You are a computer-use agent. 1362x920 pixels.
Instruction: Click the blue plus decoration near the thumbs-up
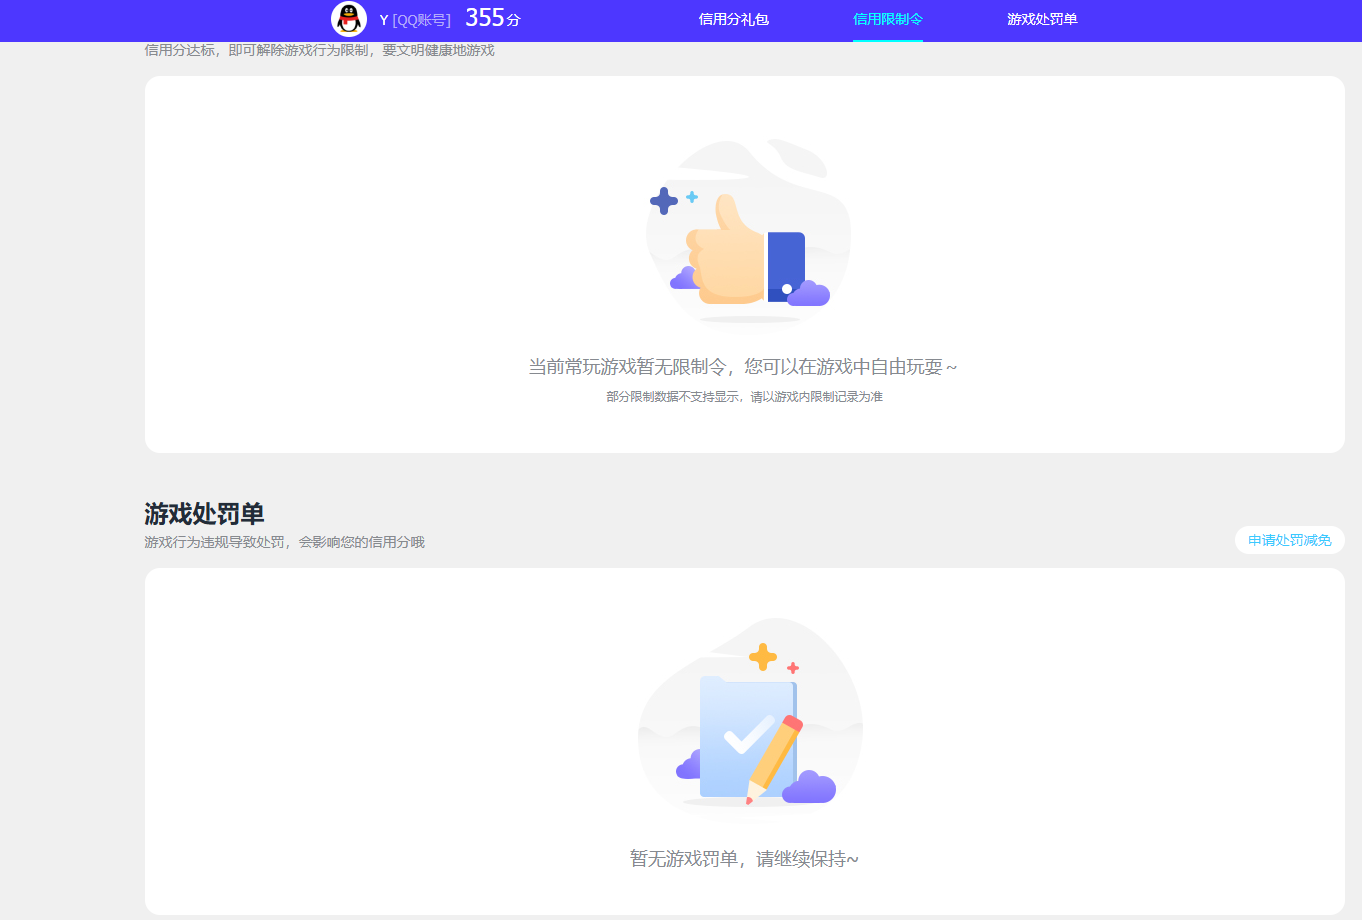pos(664,202)
